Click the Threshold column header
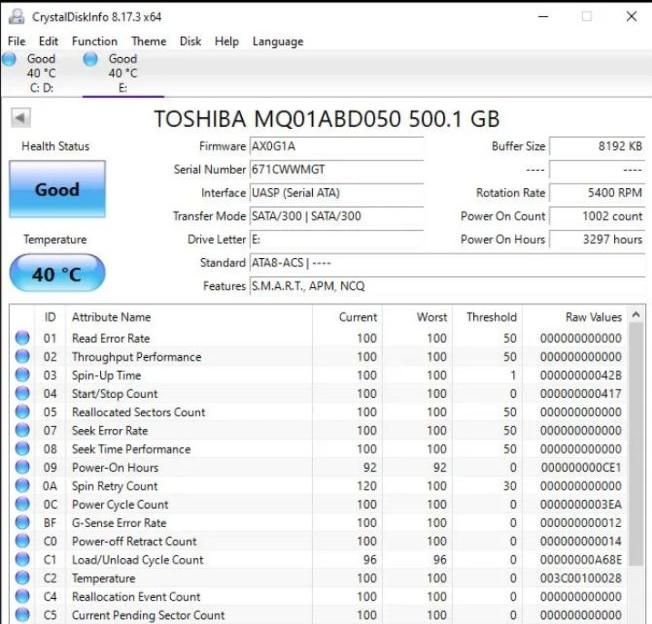Screen dimensions: 652x624 (x=487, y=317)
